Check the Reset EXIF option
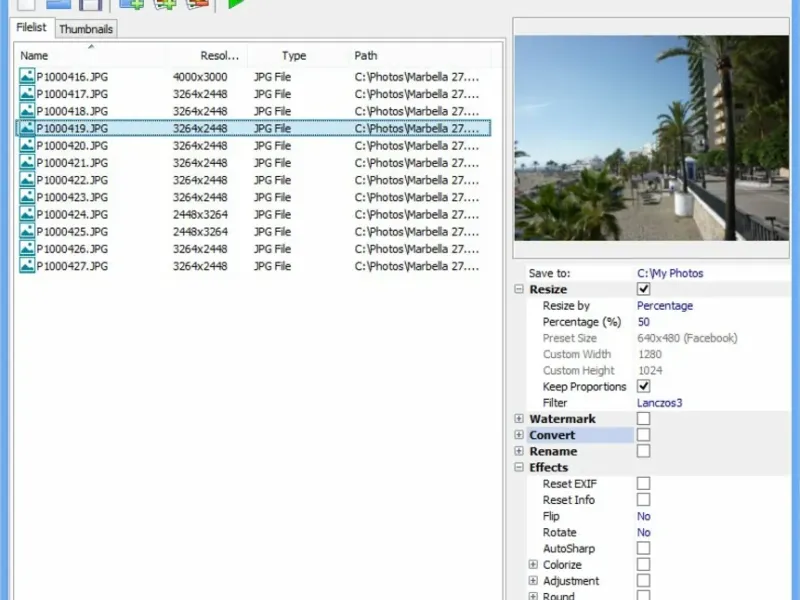This screenshot has height=600, width=800. [x=643, y=483]
